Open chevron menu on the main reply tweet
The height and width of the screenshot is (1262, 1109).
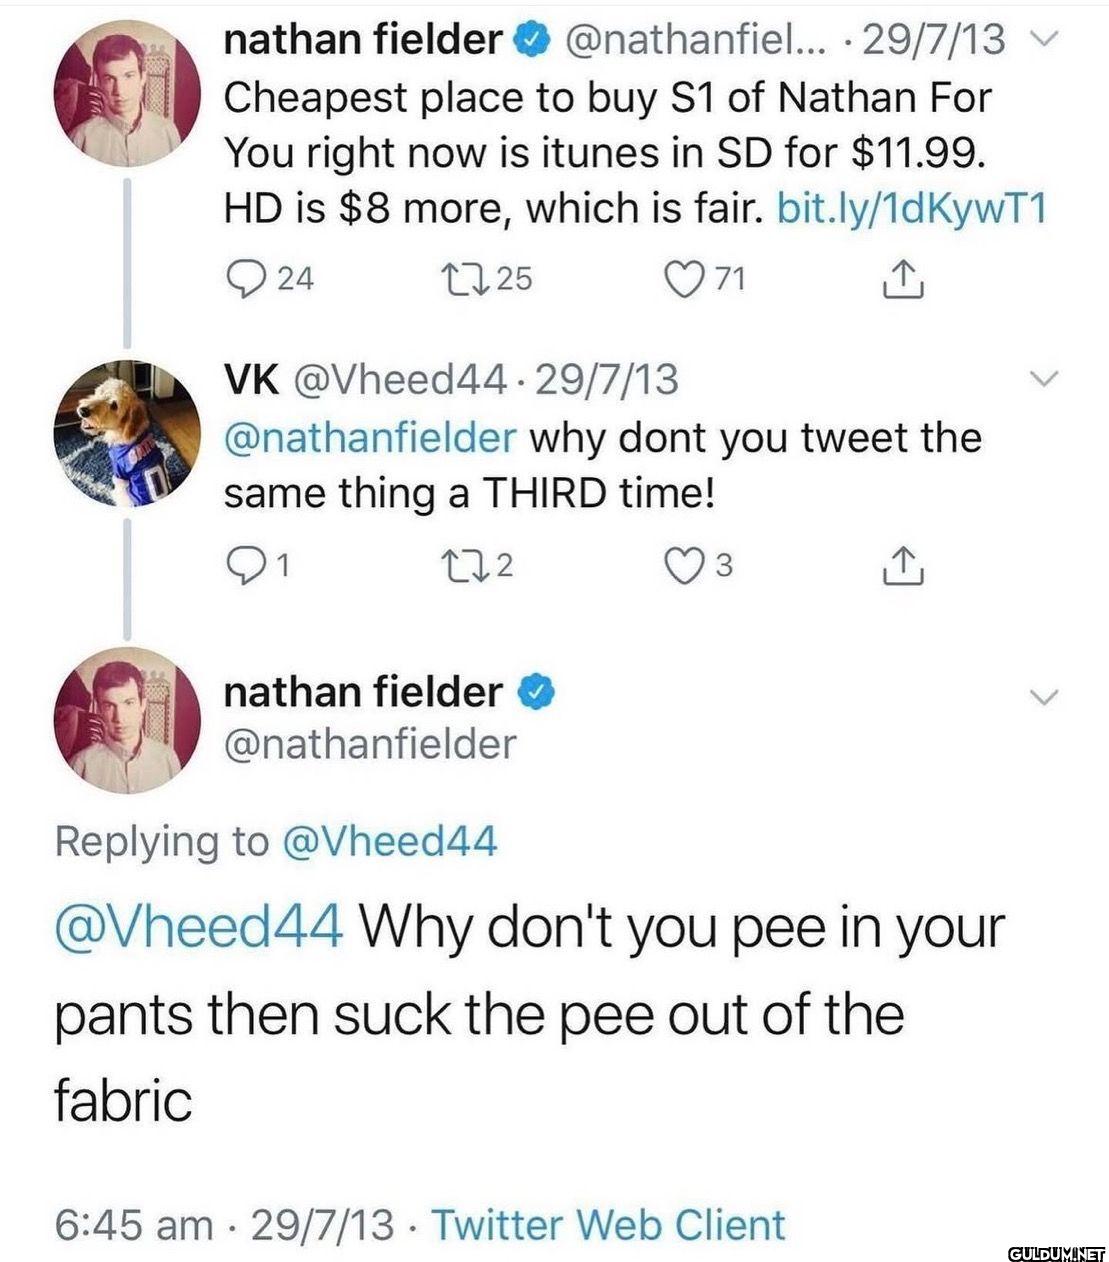1043,697
